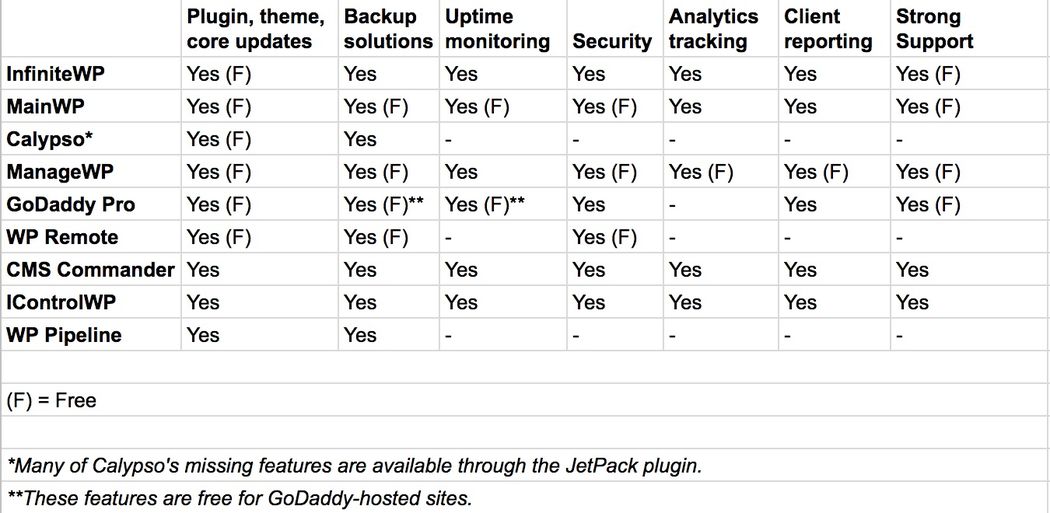Click the WP Remote row label

click(x=91, y=237)
